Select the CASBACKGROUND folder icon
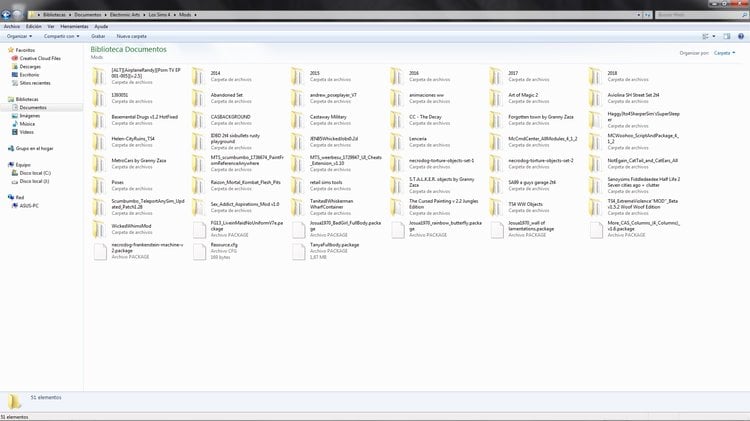Image resolution: width=750 pixels, height=421 pixels. click(x=199, y=120)
